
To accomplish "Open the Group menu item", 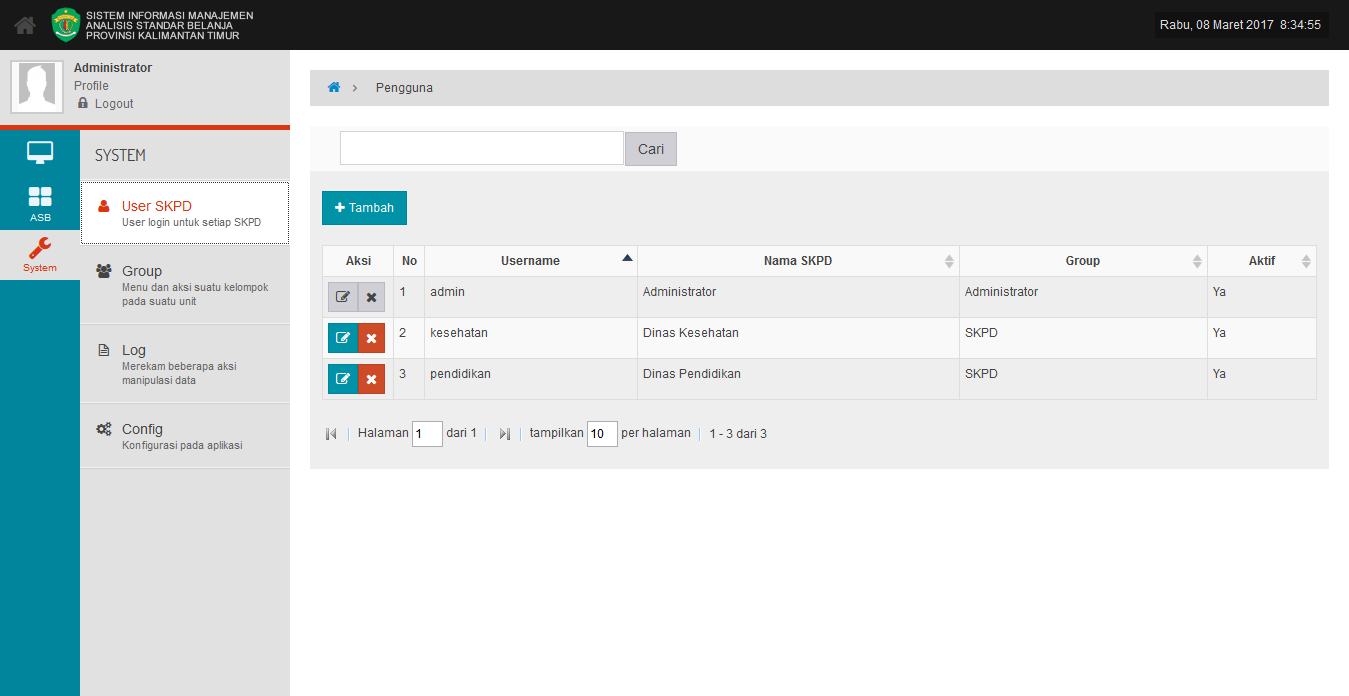I will (142, 271).
